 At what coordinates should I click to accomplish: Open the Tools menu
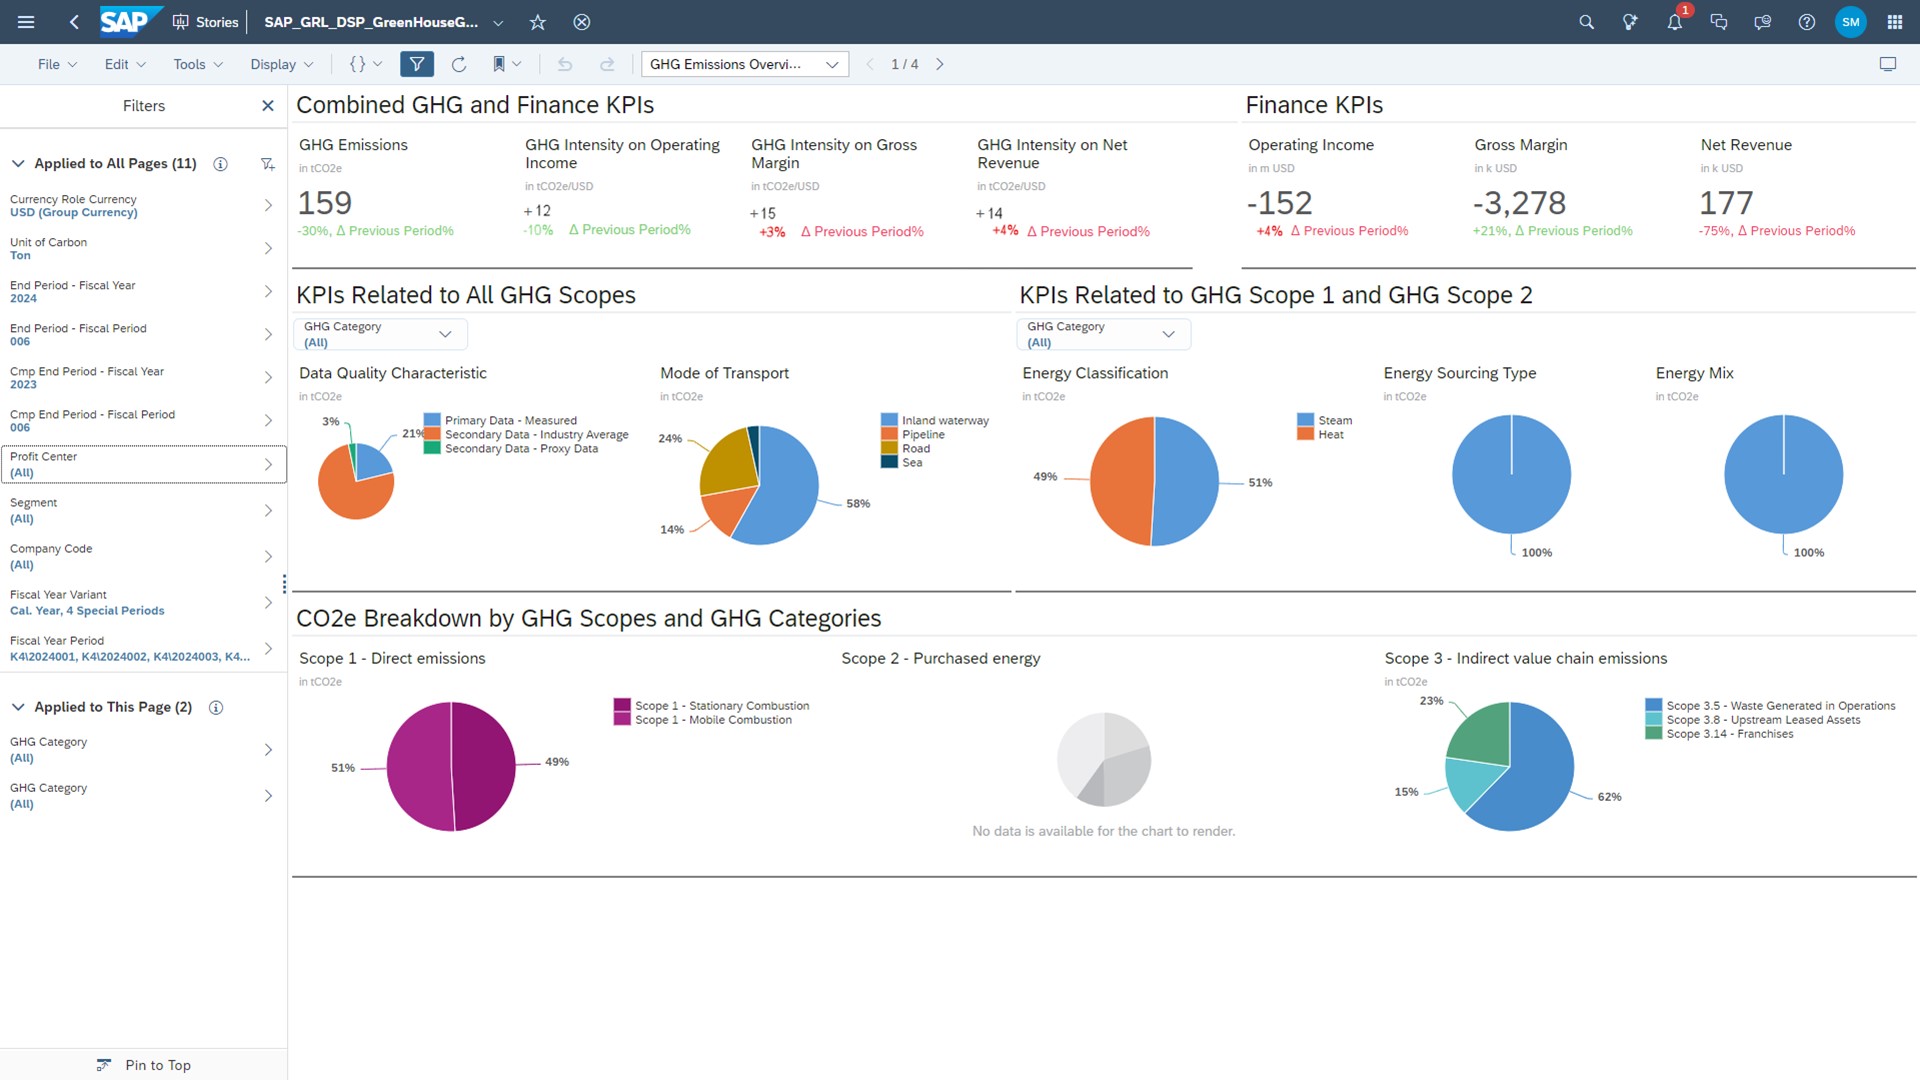(198, 64)
